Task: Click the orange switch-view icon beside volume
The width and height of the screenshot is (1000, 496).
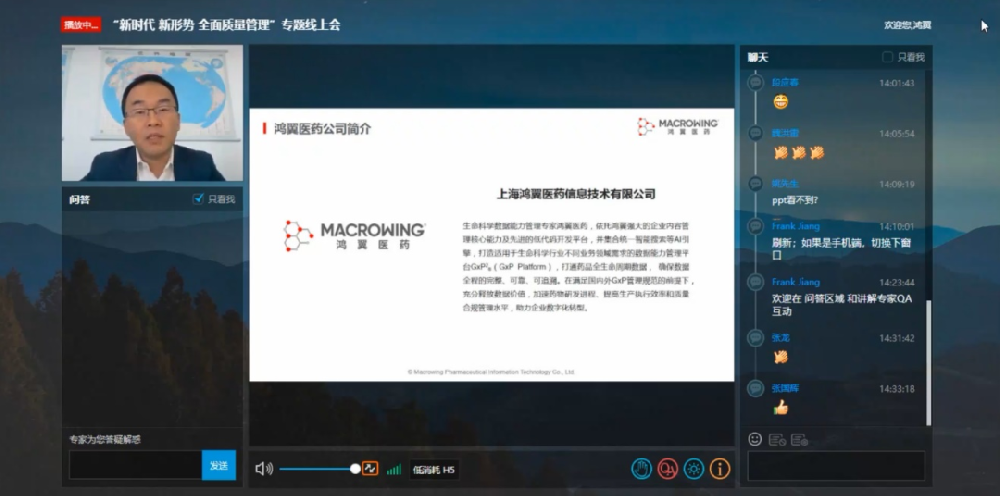Action: (370, 469)
